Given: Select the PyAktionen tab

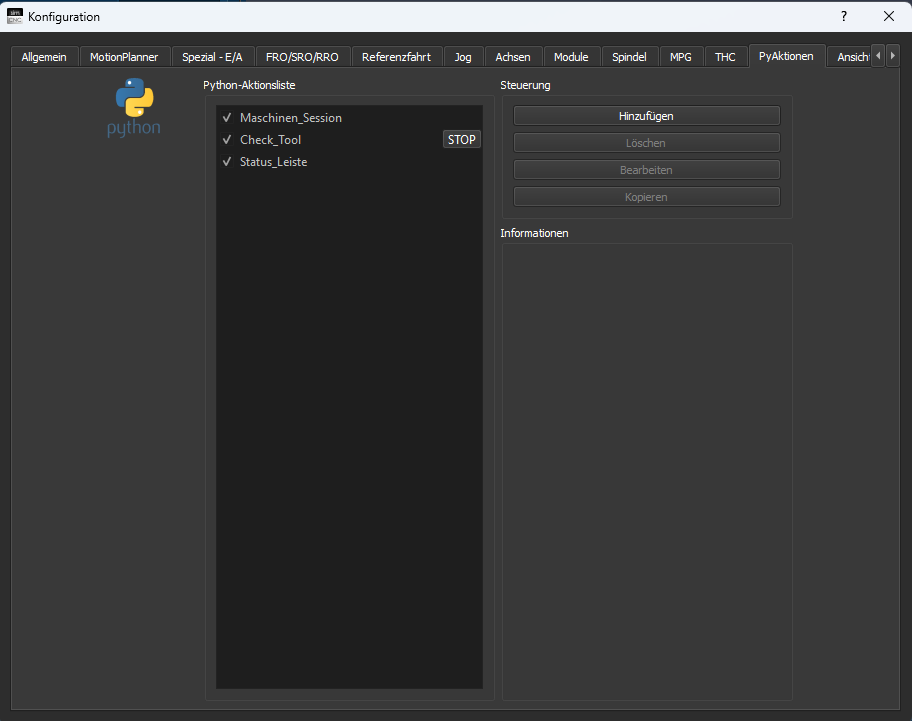Looking at the screenshot, I should pyautogui.click(x=786, y=56).
